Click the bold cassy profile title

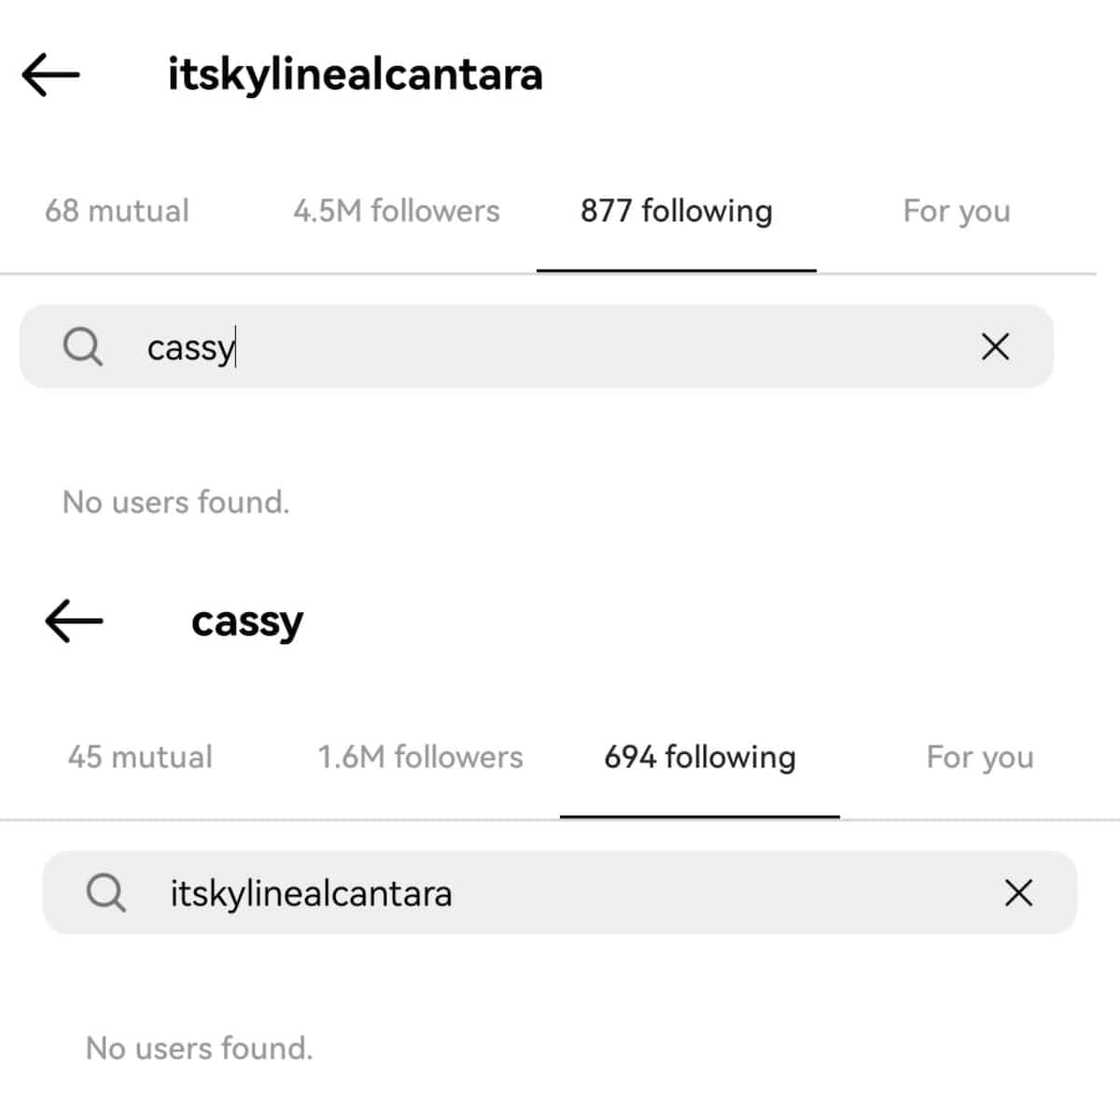coord(247,622)
